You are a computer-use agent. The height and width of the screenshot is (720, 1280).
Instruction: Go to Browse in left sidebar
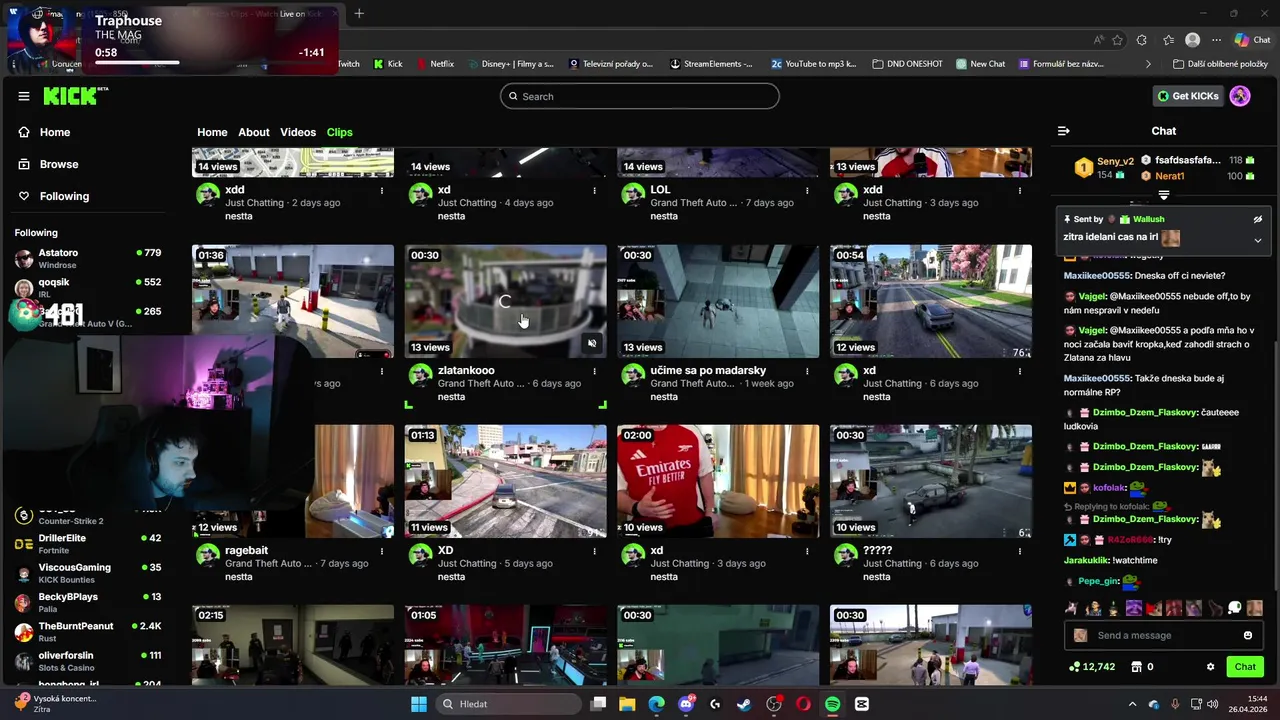49,164
